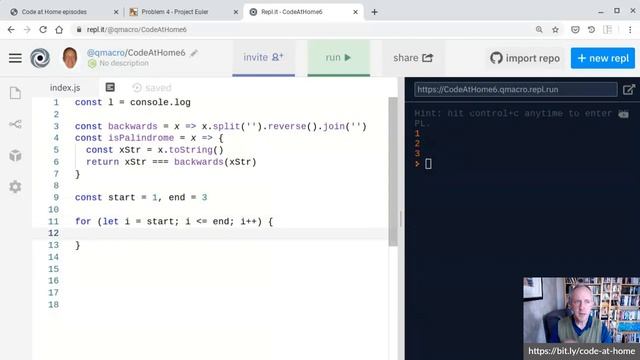Click the 'const backwards' code line
640x360 pixels.
[x=221, y=127]
